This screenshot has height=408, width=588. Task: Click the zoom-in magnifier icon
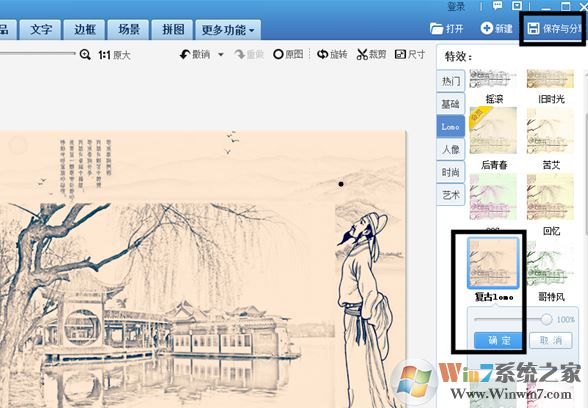tap(85, 55)
